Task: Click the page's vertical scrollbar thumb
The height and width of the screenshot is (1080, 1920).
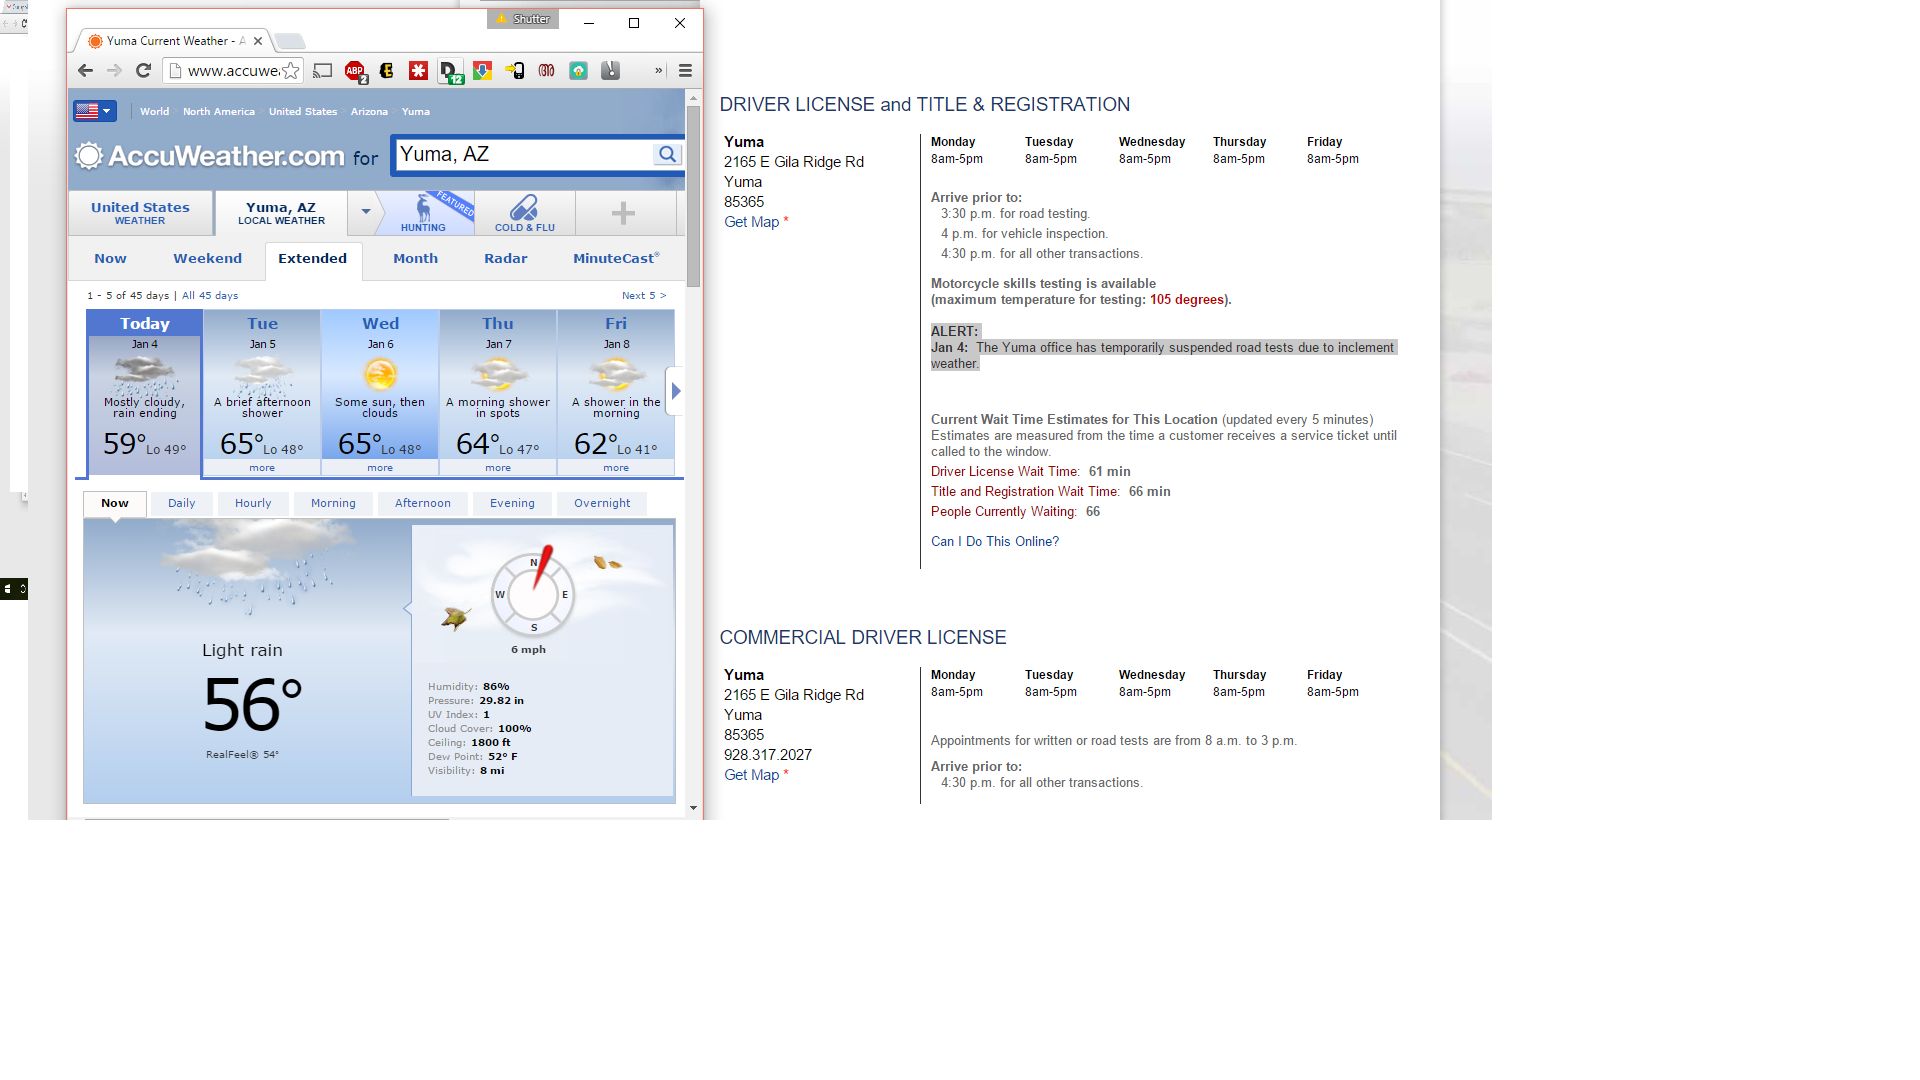Action: (x=693, y=195)
